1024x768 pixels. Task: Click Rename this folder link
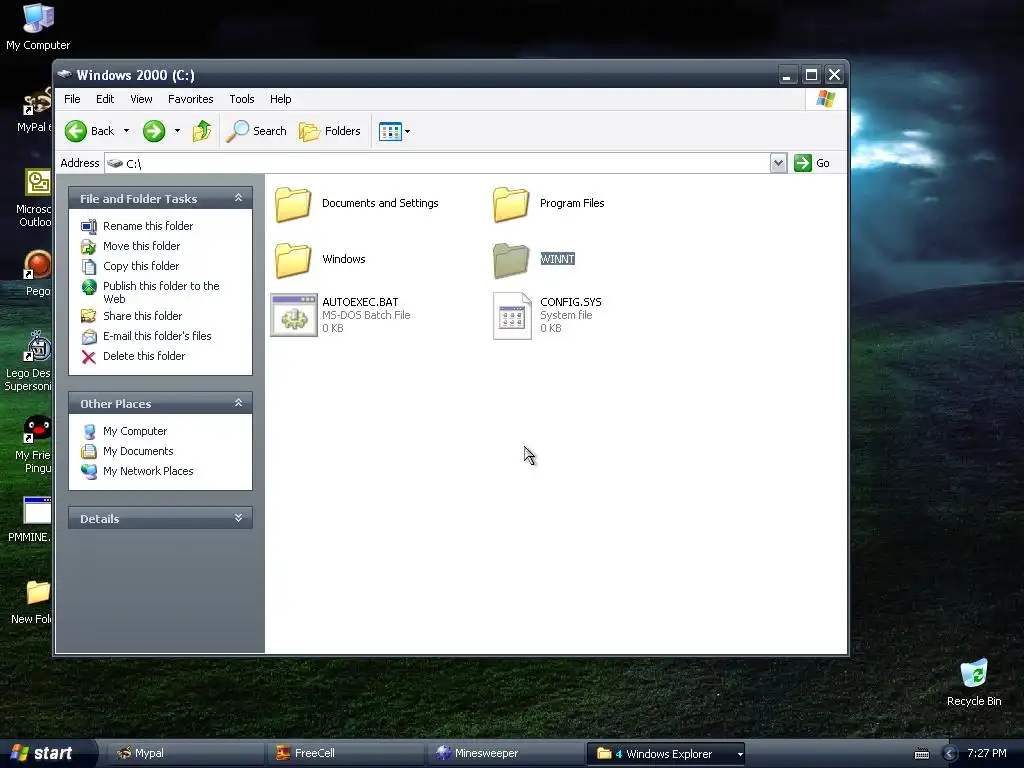click(148, 226)
